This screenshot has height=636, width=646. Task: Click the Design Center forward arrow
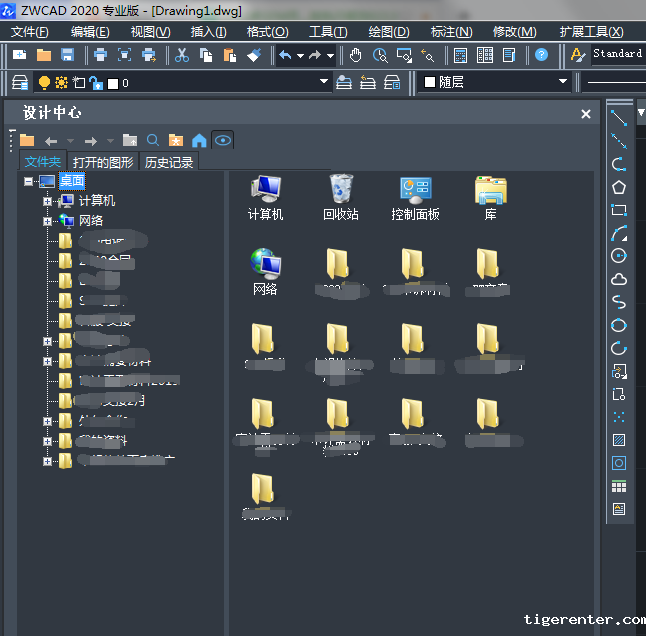[91, 141]
